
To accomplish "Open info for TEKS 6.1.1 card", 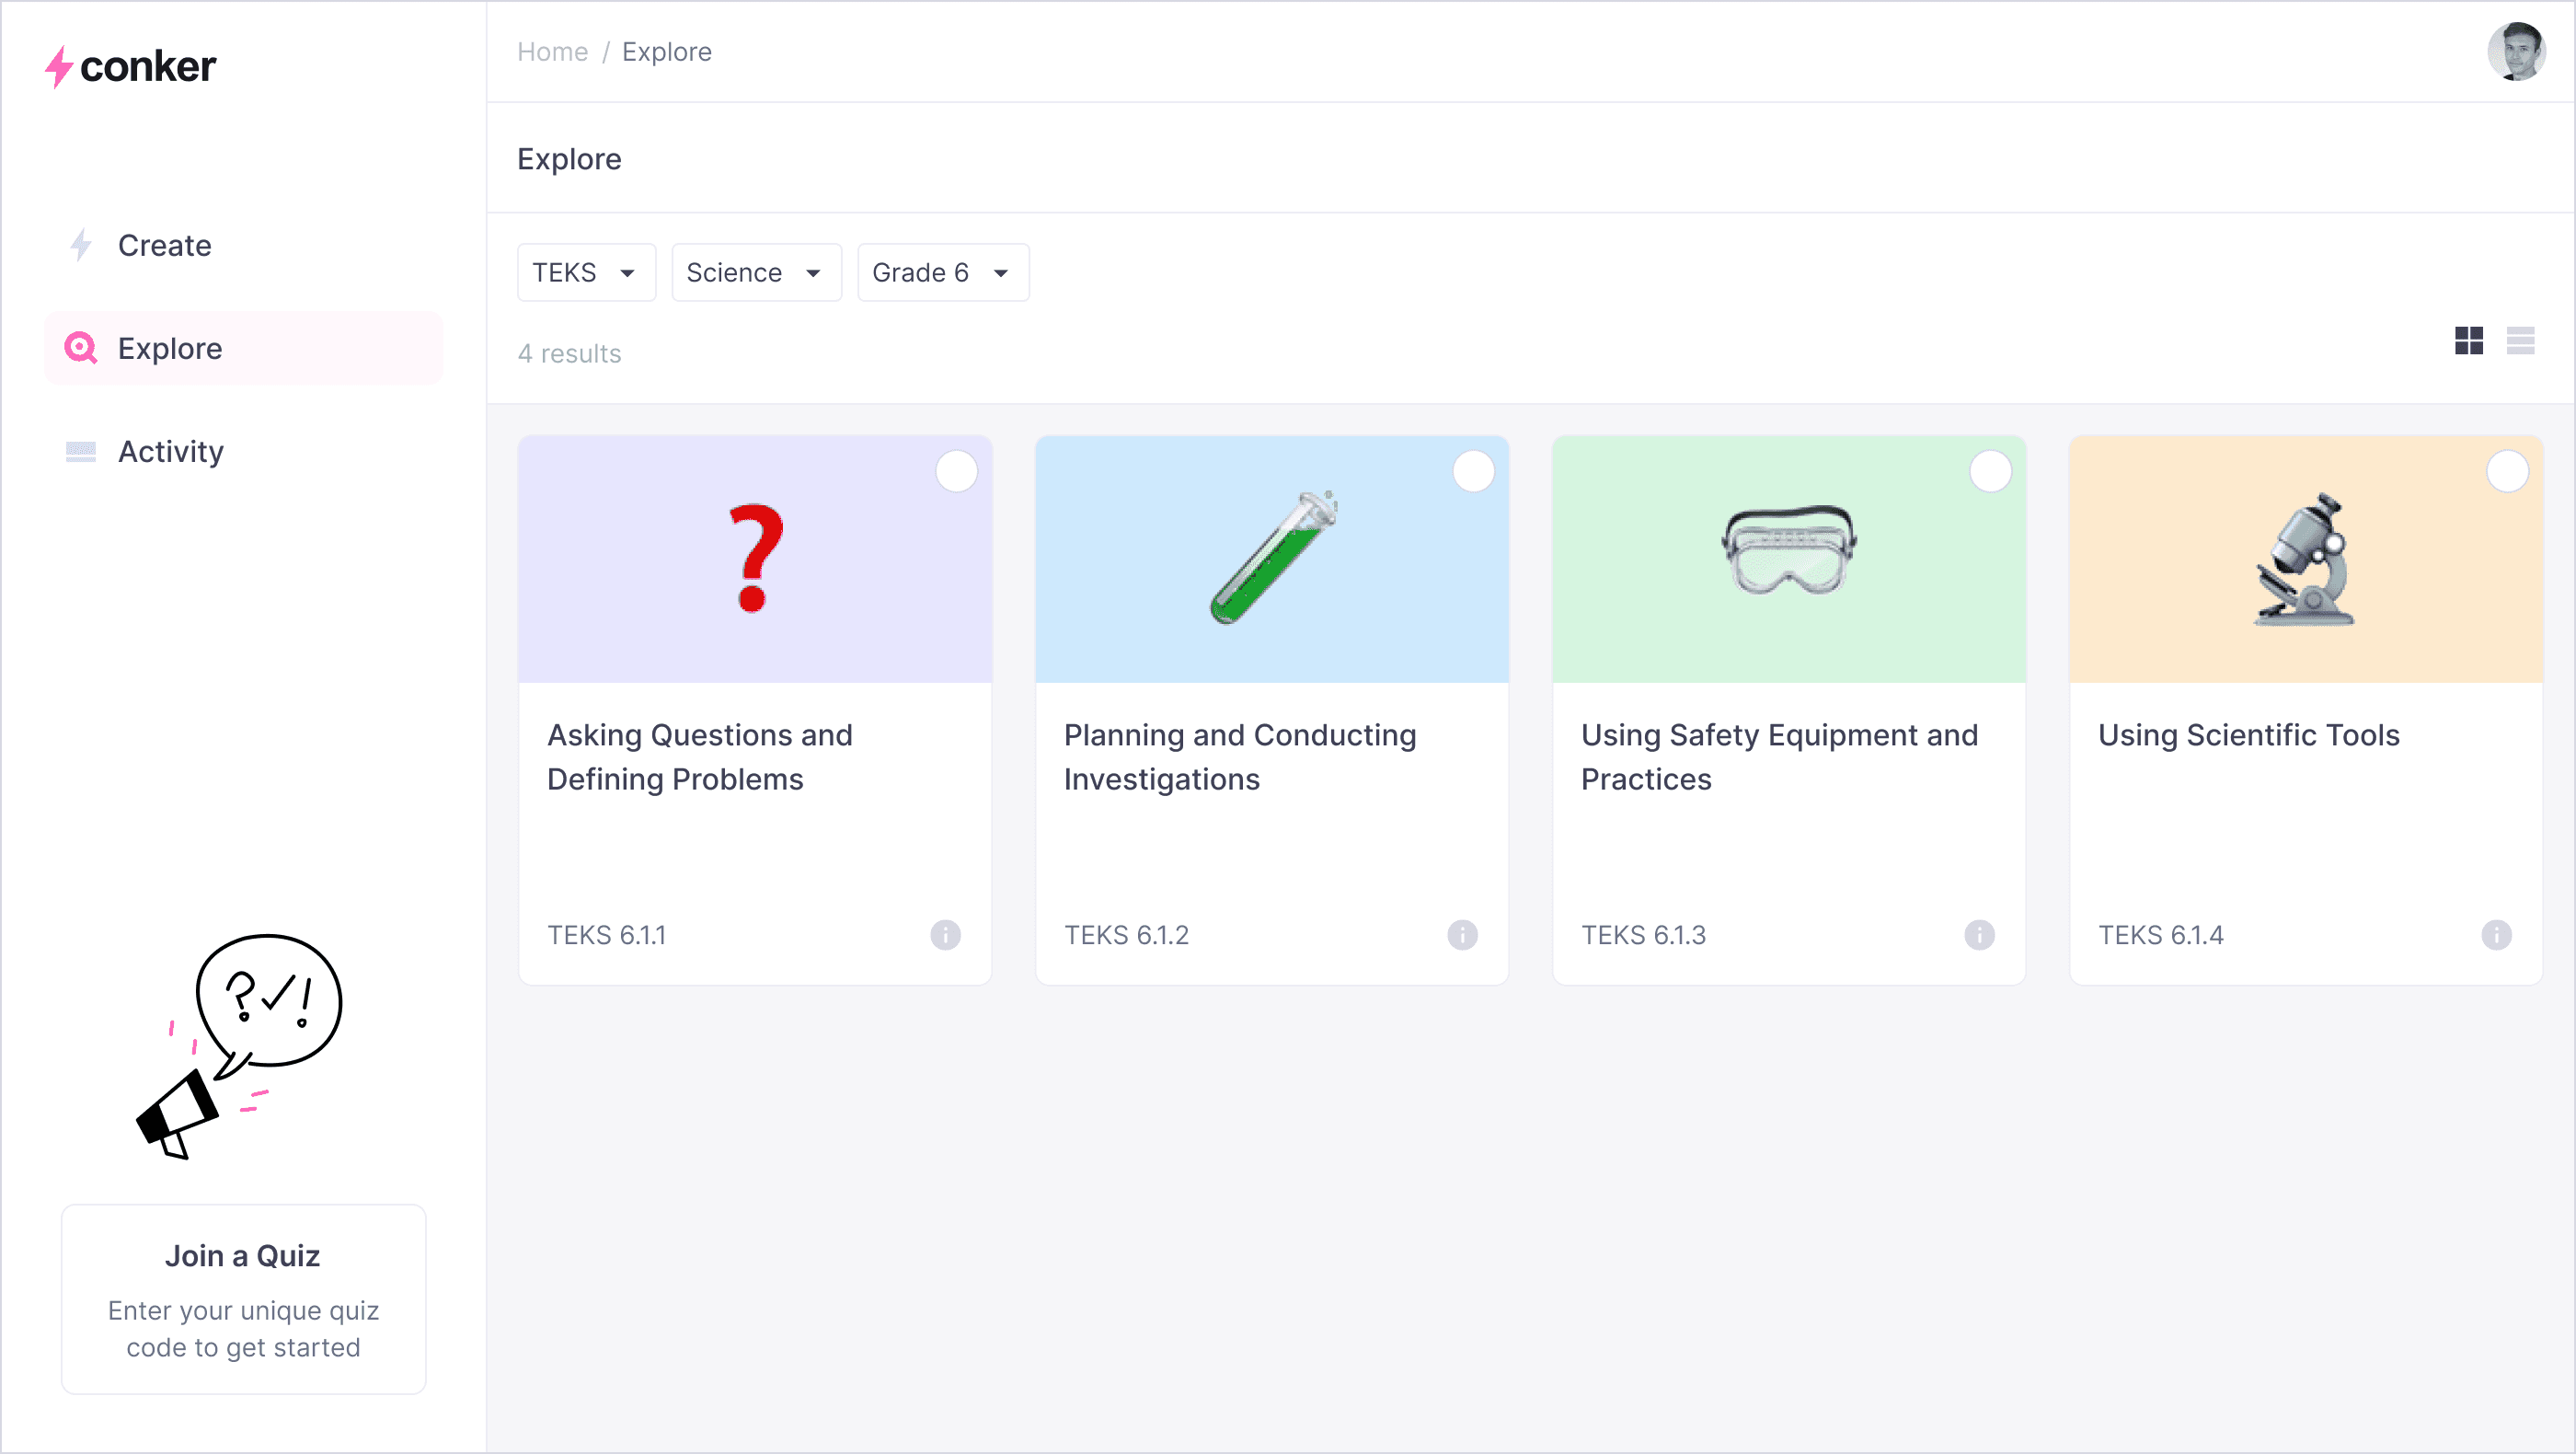I will 945,934.
